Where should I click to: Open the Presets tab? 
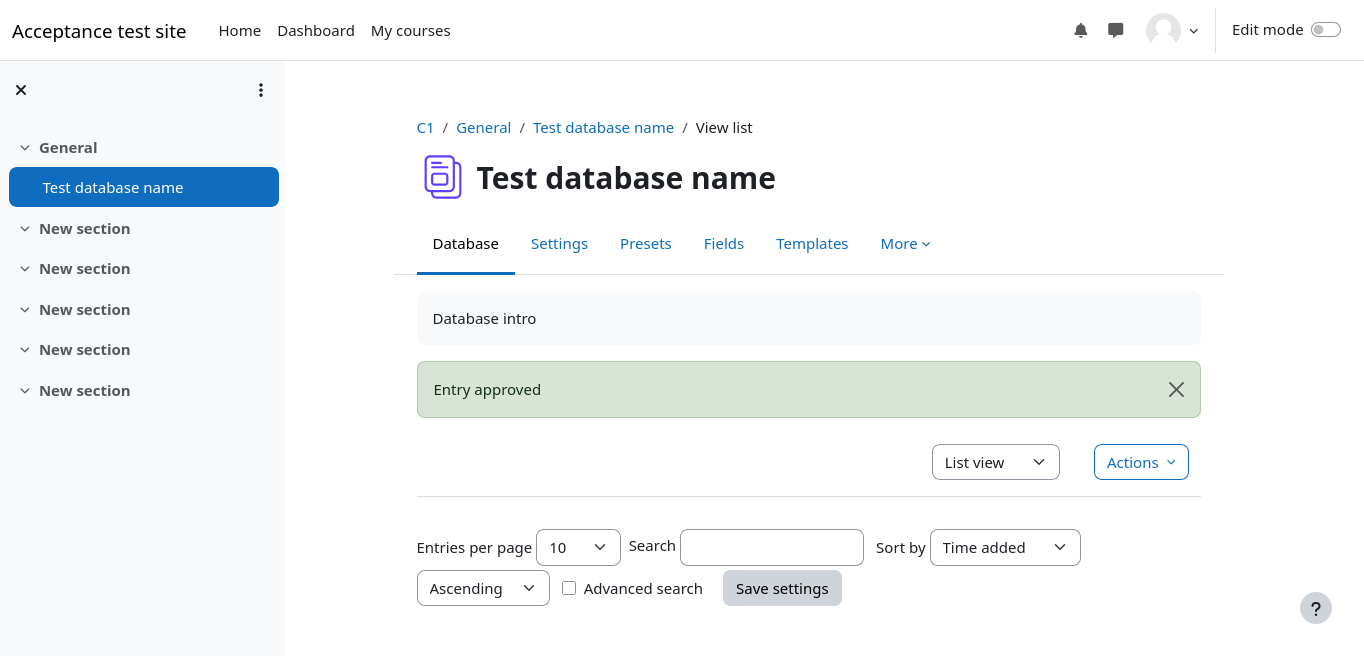pos(645,244)
